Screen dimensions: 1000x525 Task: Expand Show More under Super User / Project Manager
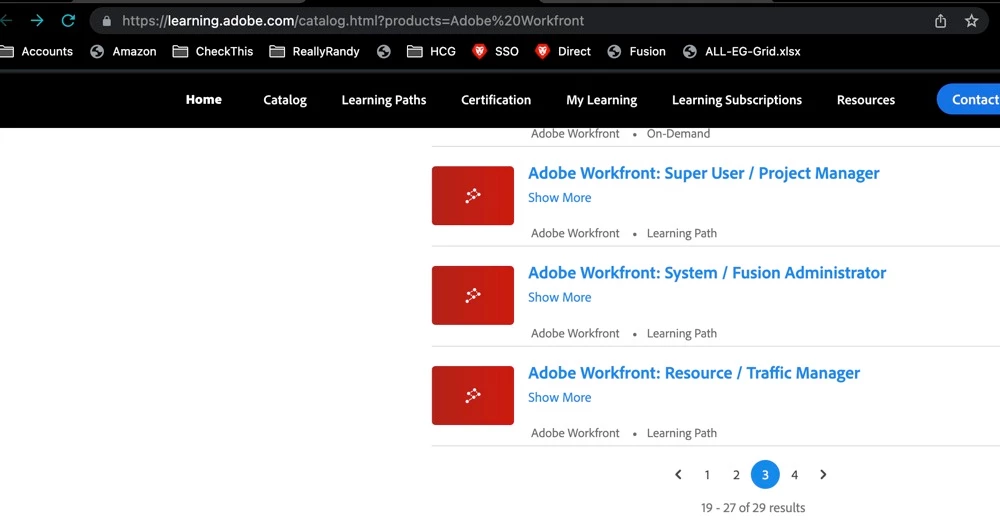click(x=559, y=198)
